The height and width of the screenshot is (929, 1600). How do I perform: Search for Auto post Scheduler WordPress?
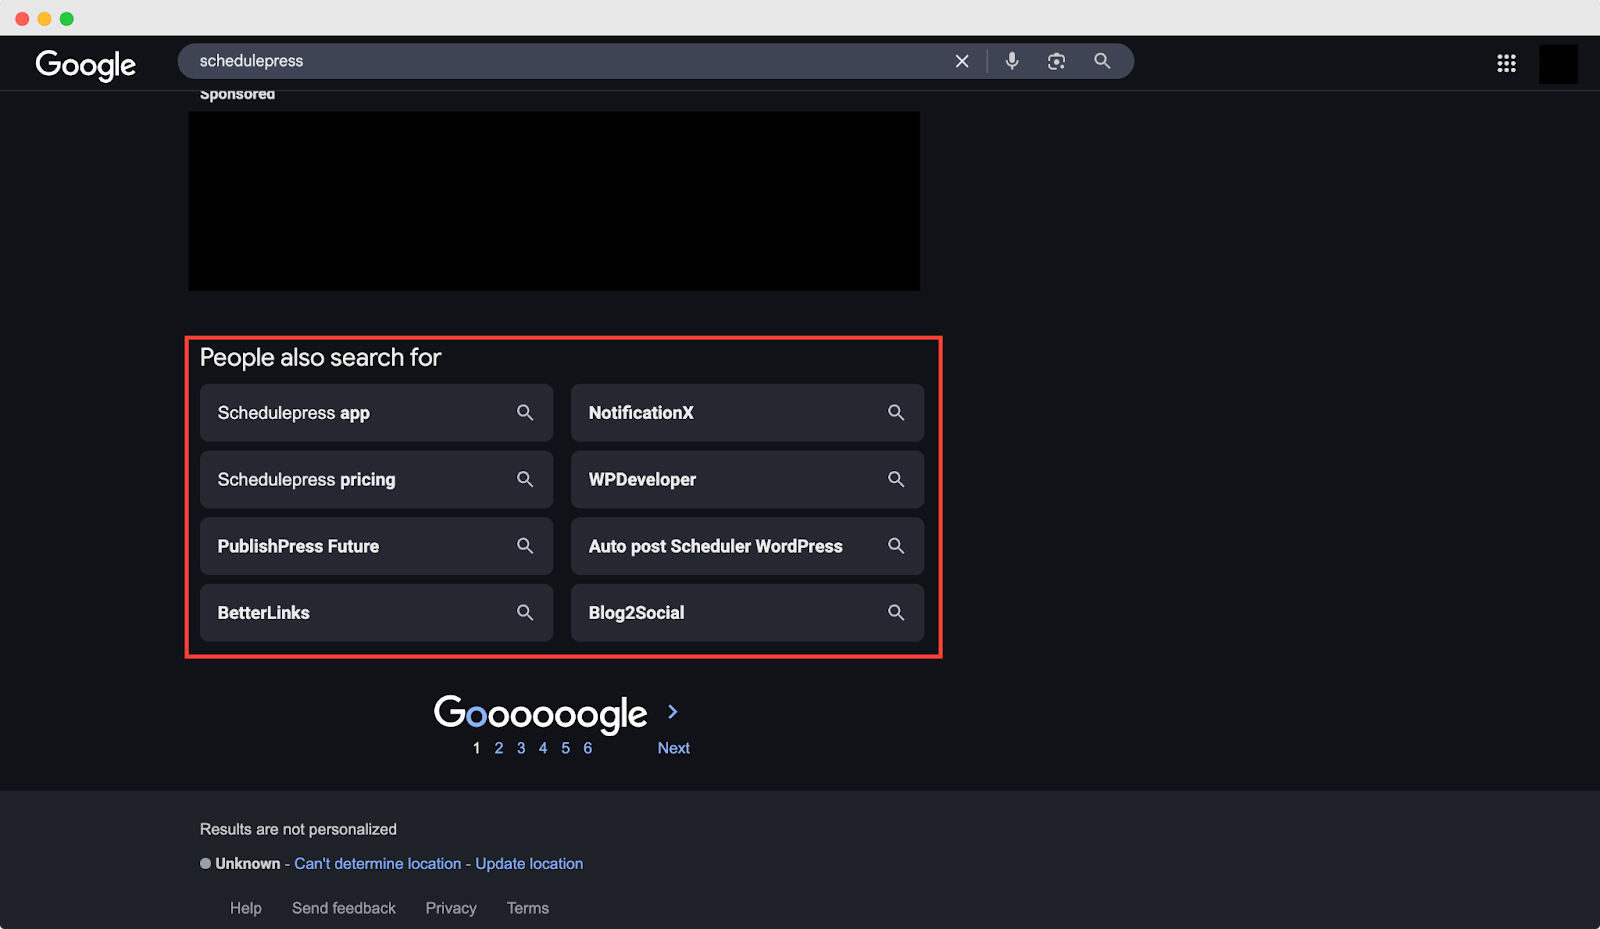point(747,546)
